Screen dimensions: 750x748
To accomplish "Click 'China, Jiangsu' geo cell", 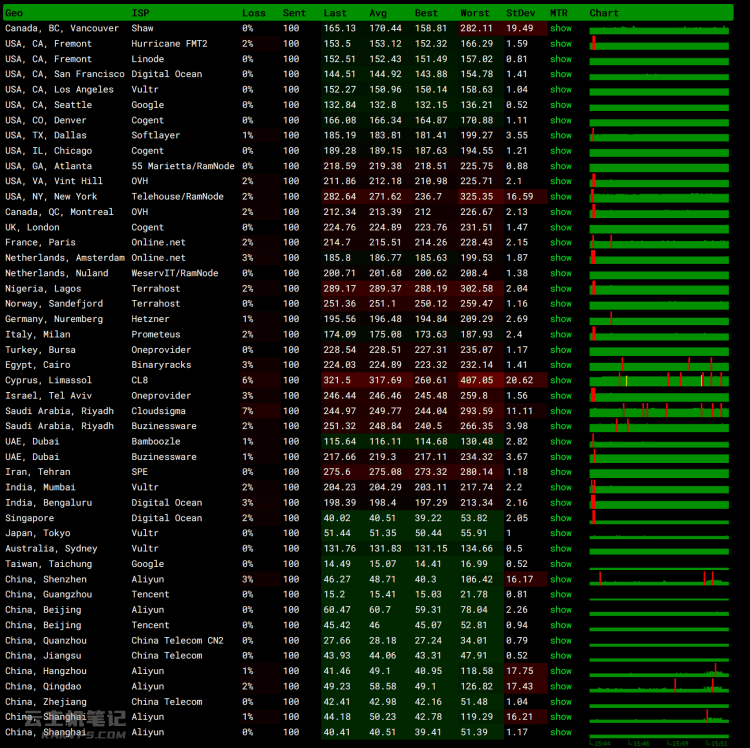I will 43,656.
